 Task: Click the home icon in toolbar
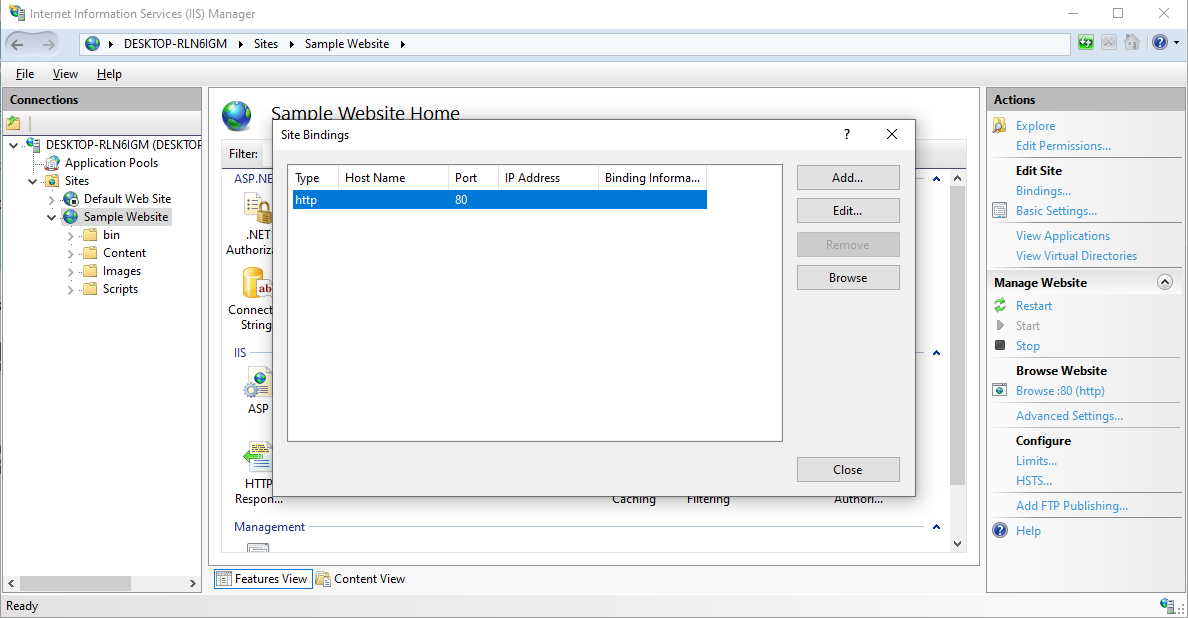point(1132,42)
